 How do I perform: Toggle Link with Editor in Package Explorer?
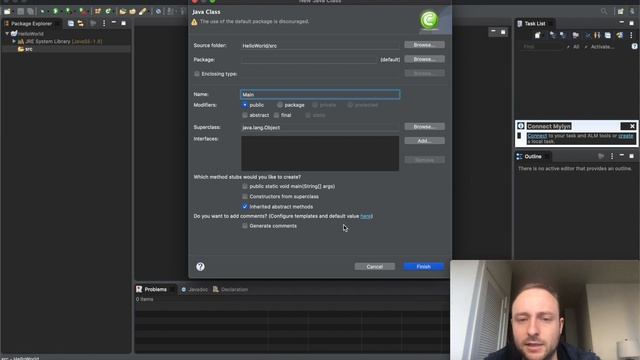point(80,23)
